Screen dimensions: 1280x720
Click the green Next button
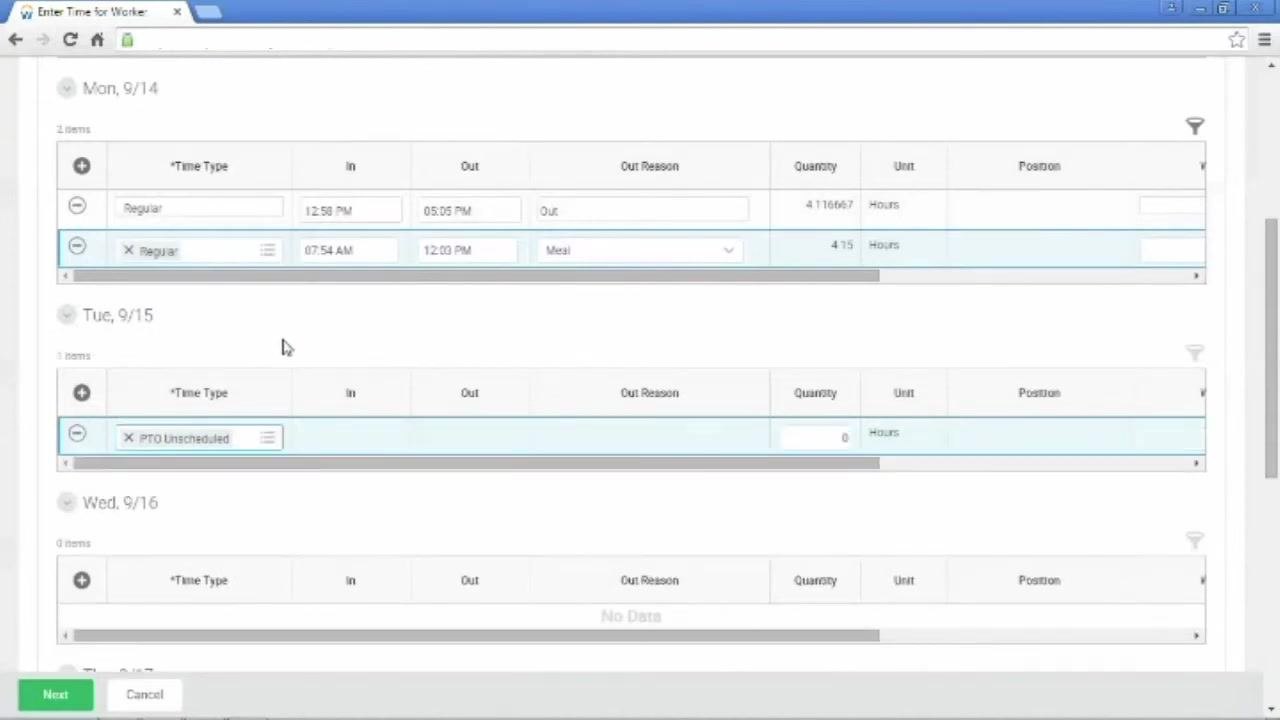pos(56,695)
